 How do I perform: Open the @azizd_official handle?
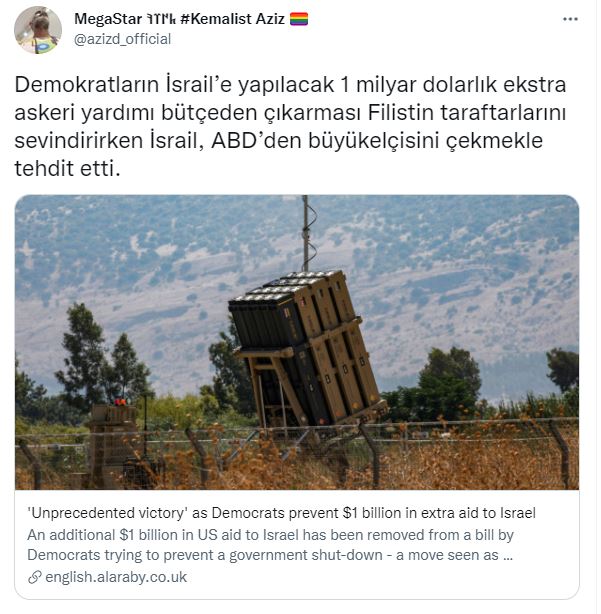click(x=123, y=39)
